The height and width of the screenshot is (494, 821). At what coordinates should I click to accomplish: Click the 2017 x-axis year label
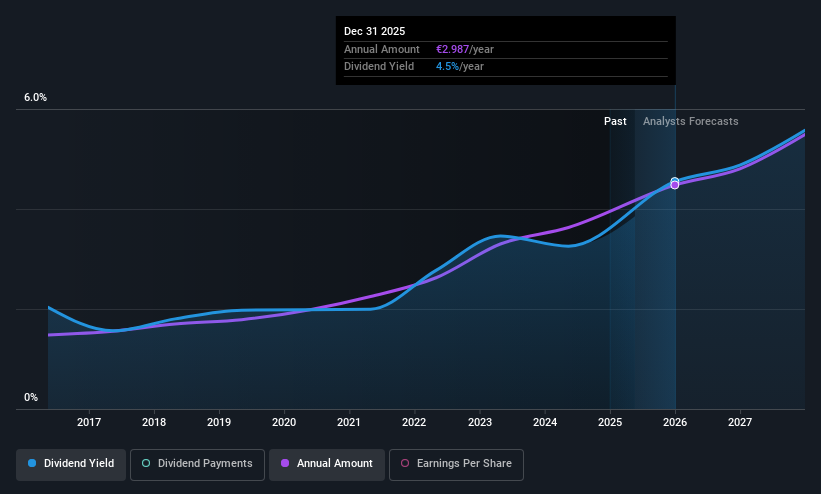coord(88,422)
